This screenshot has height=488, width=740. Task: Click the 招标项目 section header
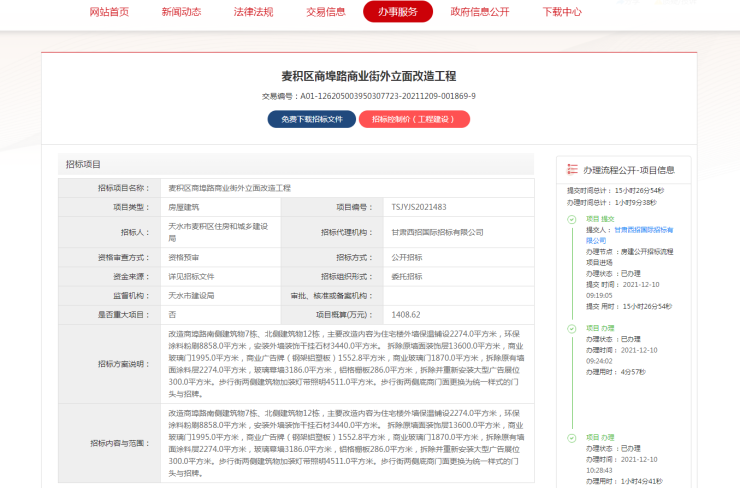(83, 164)
